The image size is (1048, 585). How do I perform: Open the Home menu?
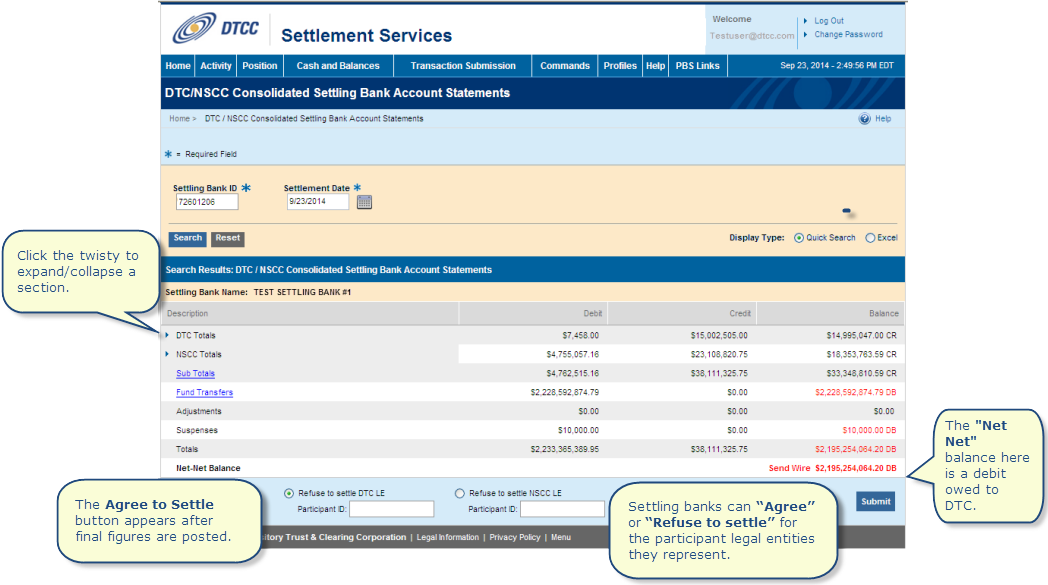tap(178, 66)
